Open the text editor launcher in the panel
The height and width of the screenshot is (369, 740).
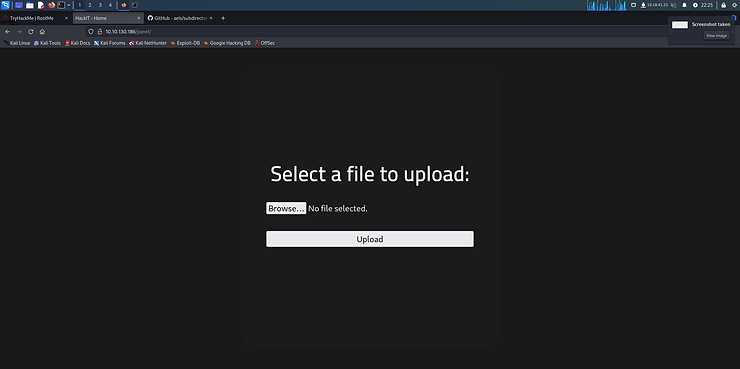41,5
